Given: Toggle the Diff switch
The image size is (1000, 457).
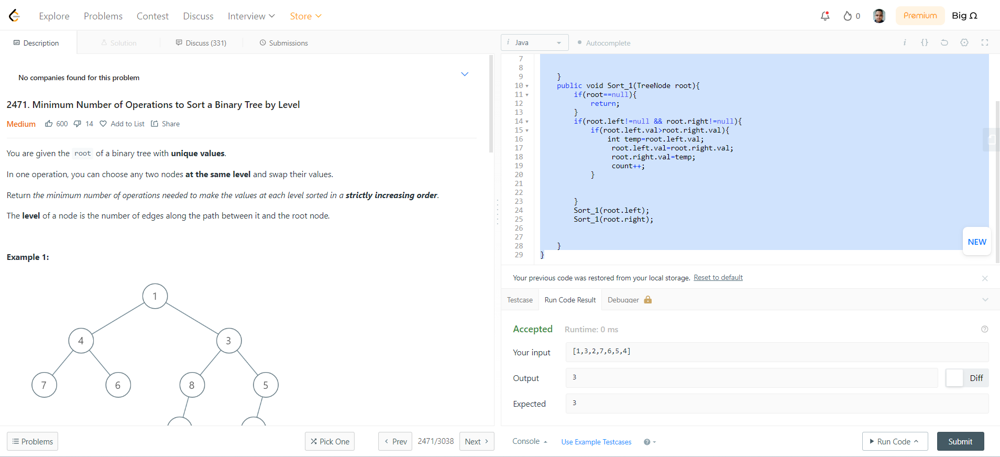Looking at the screenshot, I should coord(956,378).
